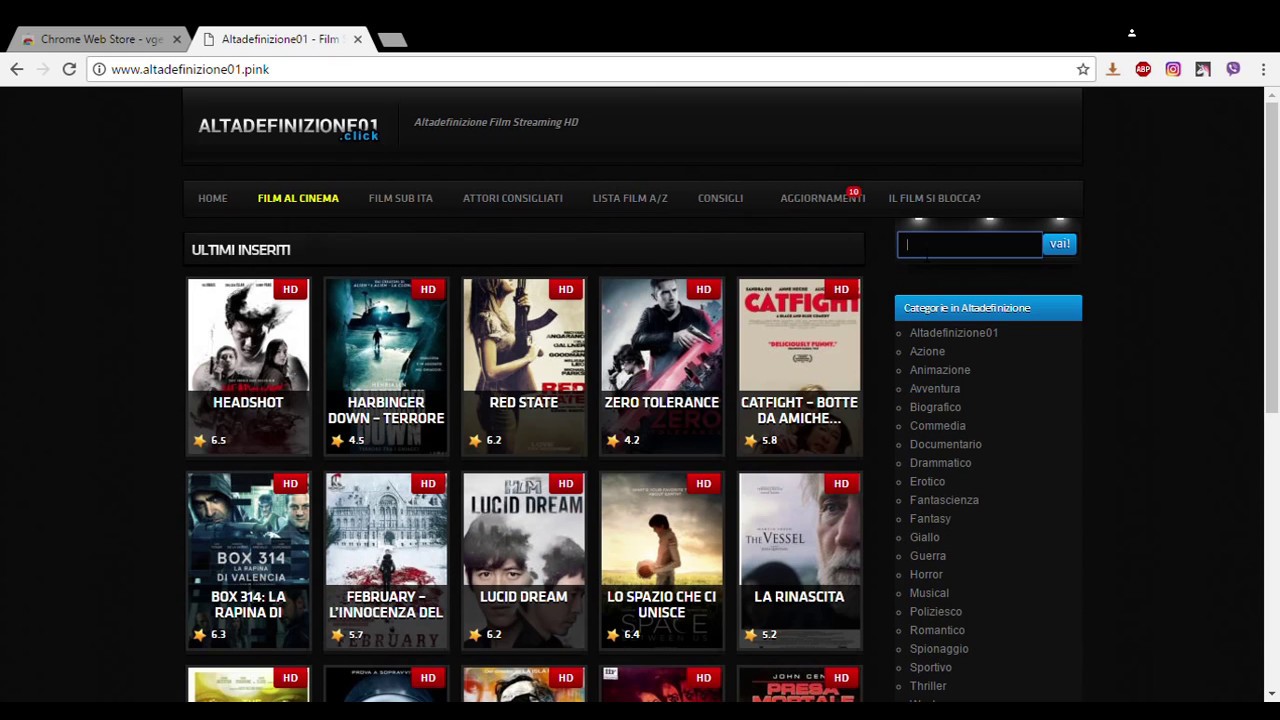Select the Commedia category

937,426
